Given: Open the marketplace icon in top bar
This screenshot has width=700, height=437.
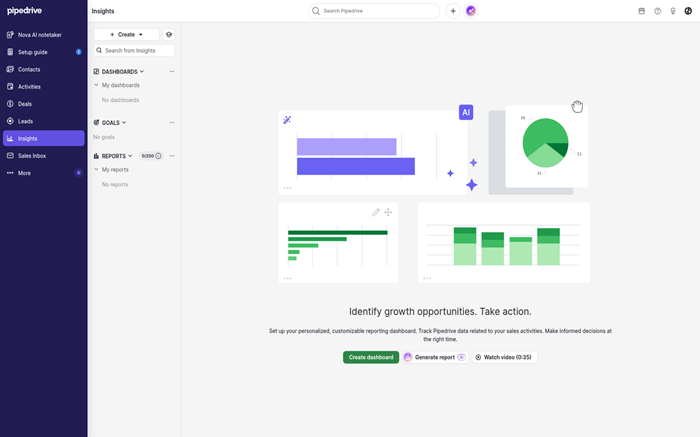Looking at the screenshot, I should tap(642, 11).
